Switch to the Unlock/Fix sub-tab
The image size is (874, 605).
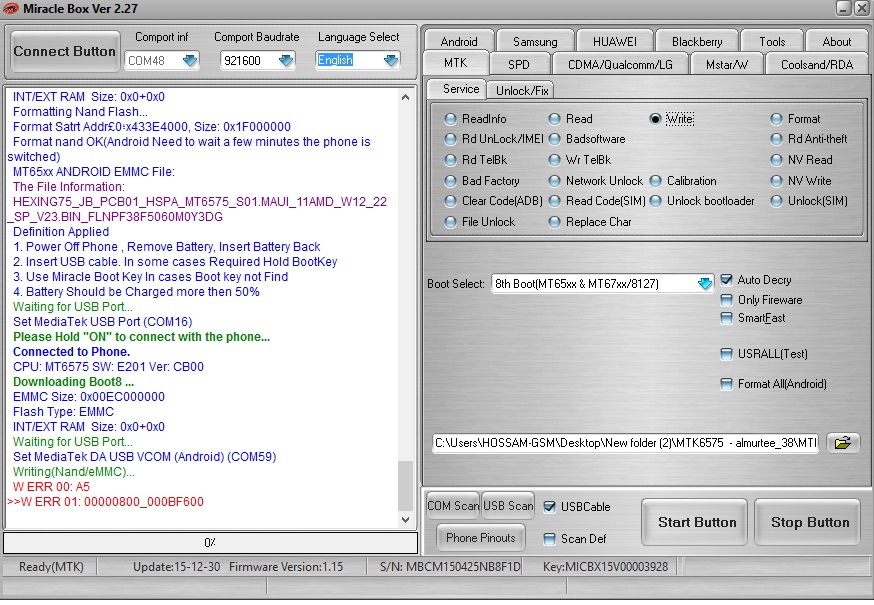pos(522,90)
